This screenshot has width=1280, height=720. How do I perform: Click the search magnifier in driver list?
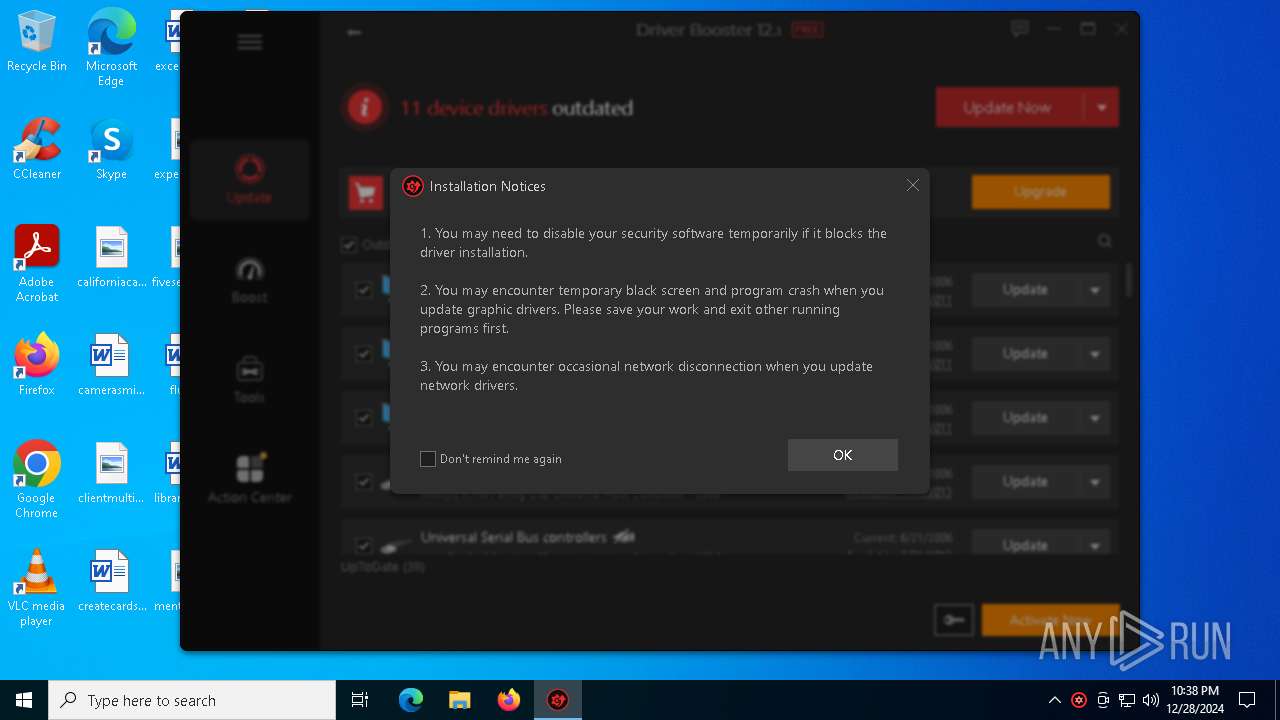(1104, 241)
